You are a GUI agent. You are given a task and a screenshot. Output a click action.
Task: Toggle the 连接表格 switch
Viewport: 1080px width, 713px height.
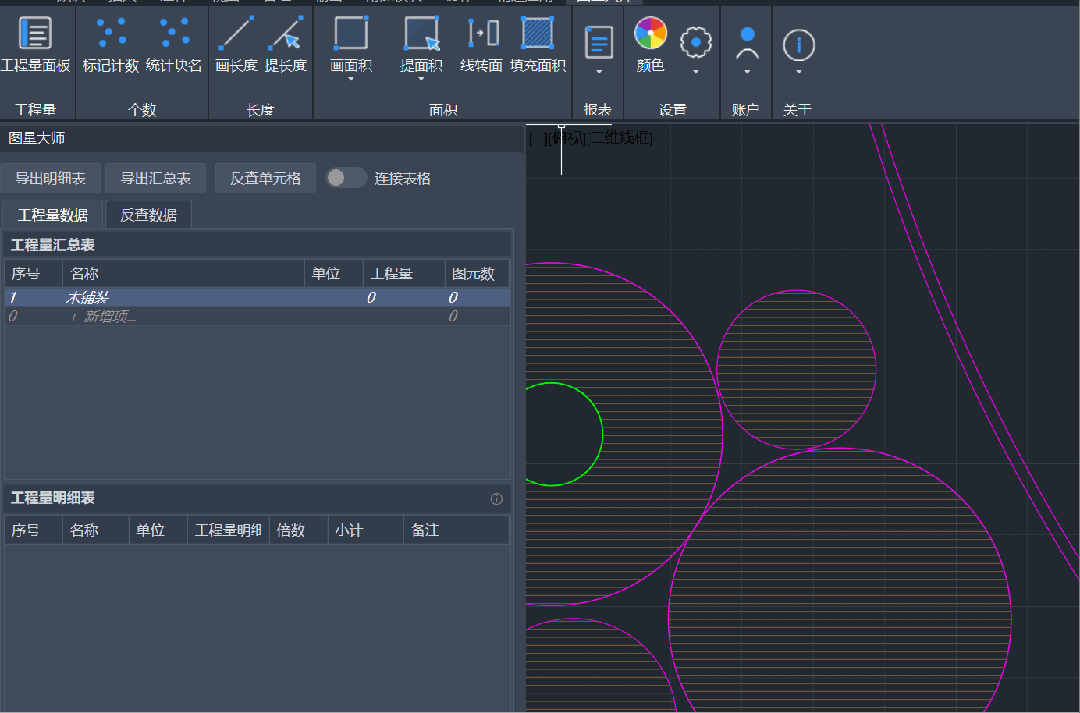click(346, 178)
